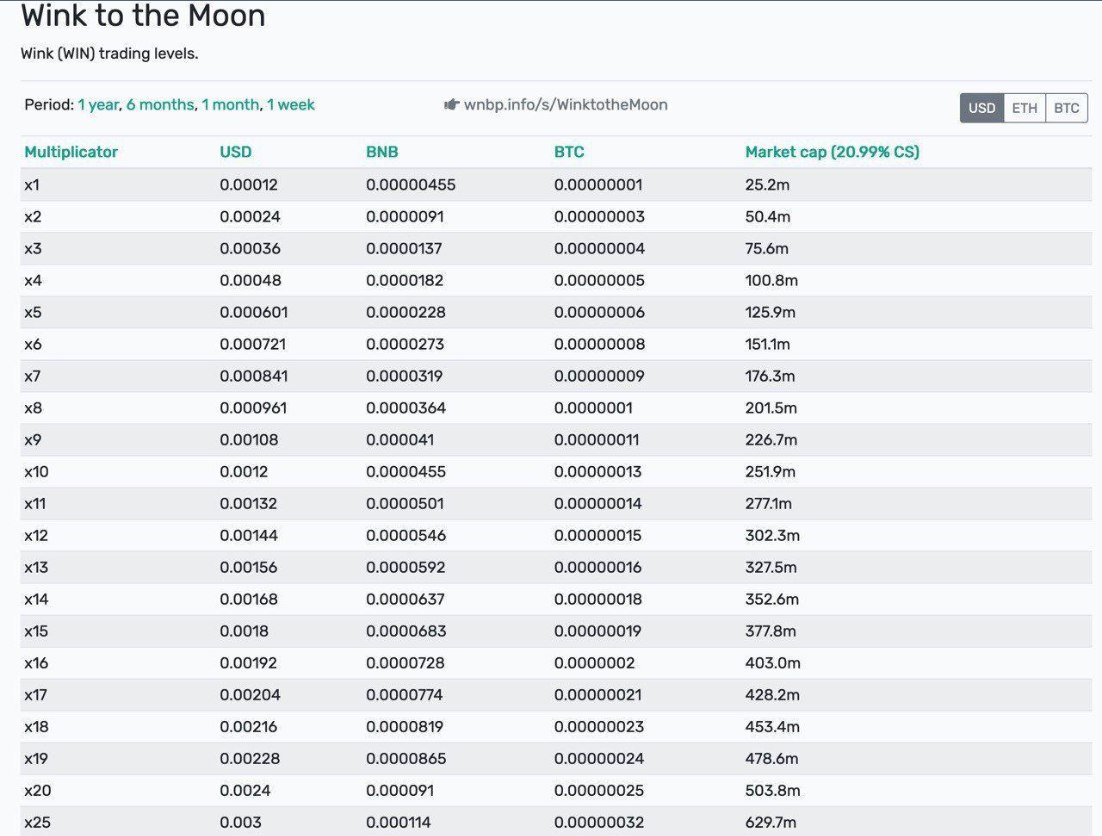This screenshot has height=836, width=1102.
Task: Click BNB value 0.0000137
Action: [404, 249]
